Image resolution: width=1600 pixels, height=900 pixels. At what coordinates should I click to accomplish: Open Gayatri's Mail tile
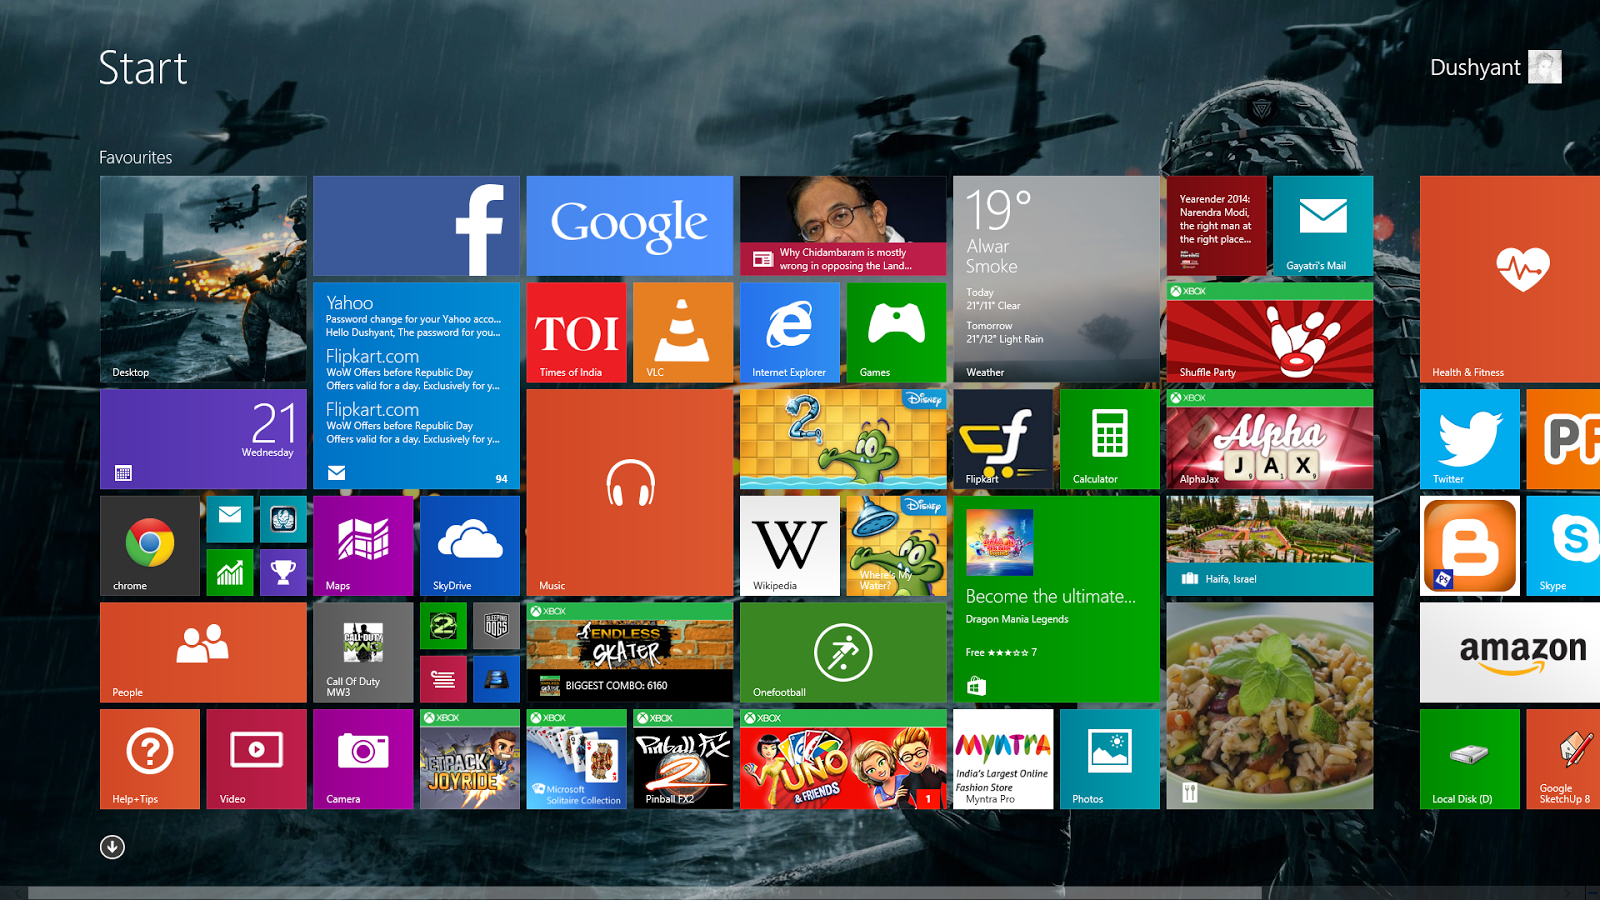click(x=1323, y=226)
